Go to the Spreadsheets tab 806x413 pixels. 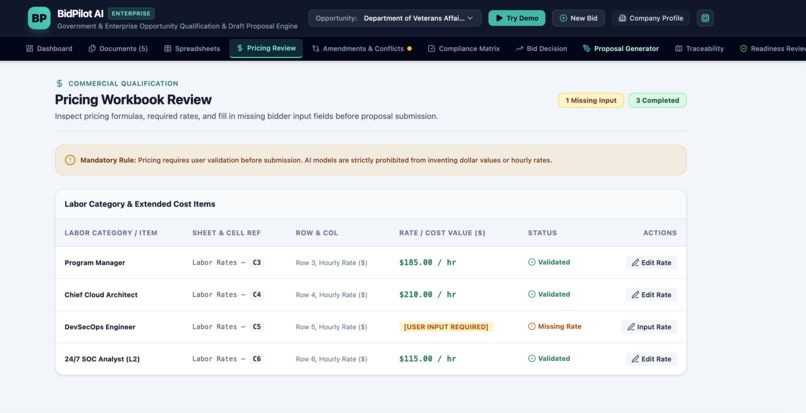click(192, 48)
